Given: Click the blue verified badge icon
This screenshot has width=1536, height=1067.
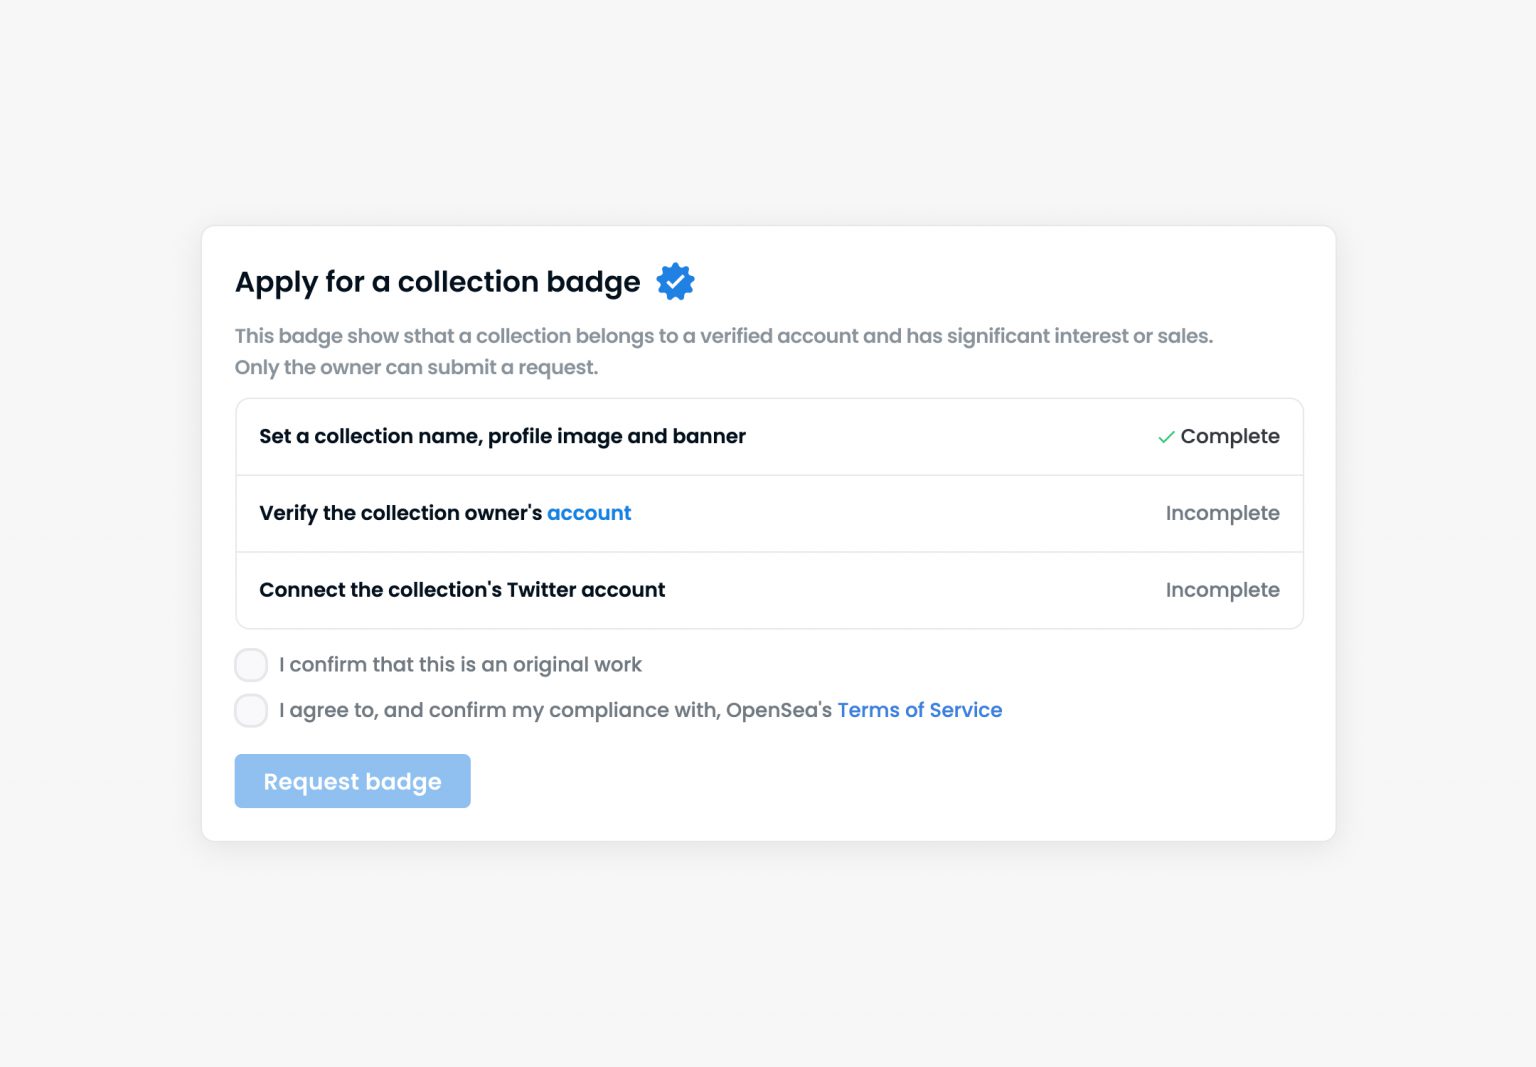Looking at the screenshot, I should coord(675,282).
